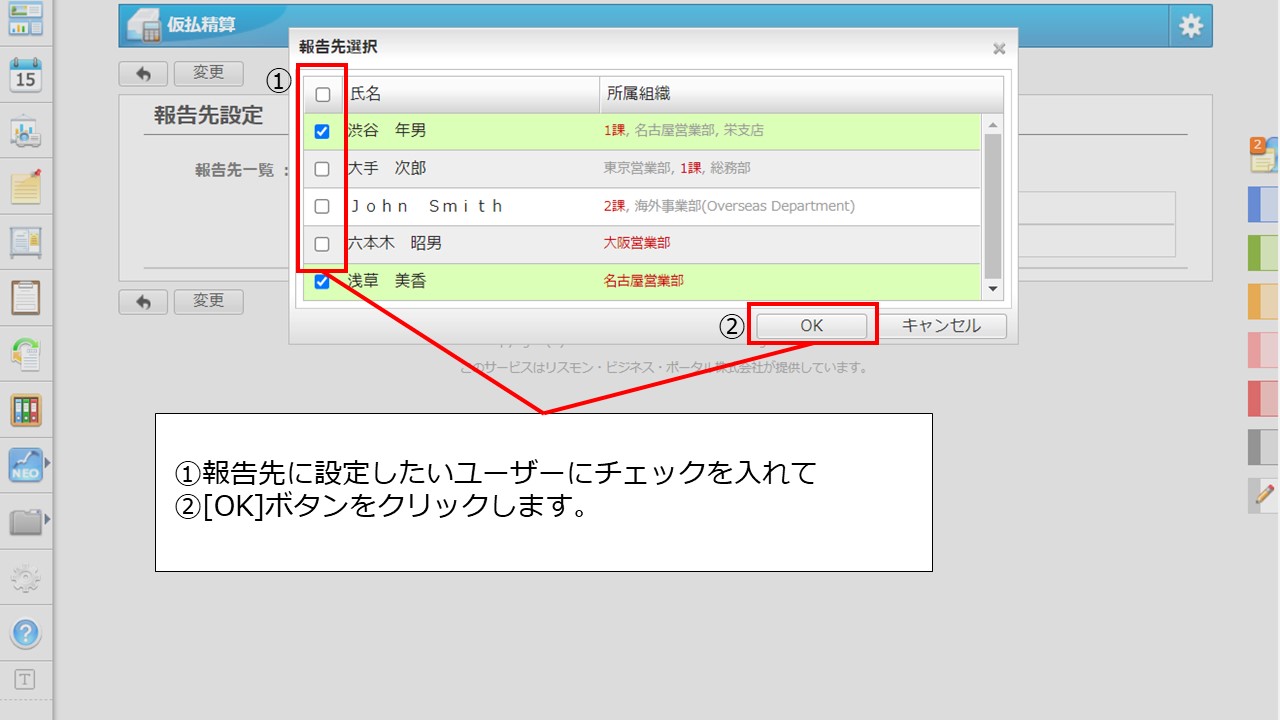Click the 報告先一覧 label
The height and width of the screenshot is (720, 1280).
click(234, 170)
